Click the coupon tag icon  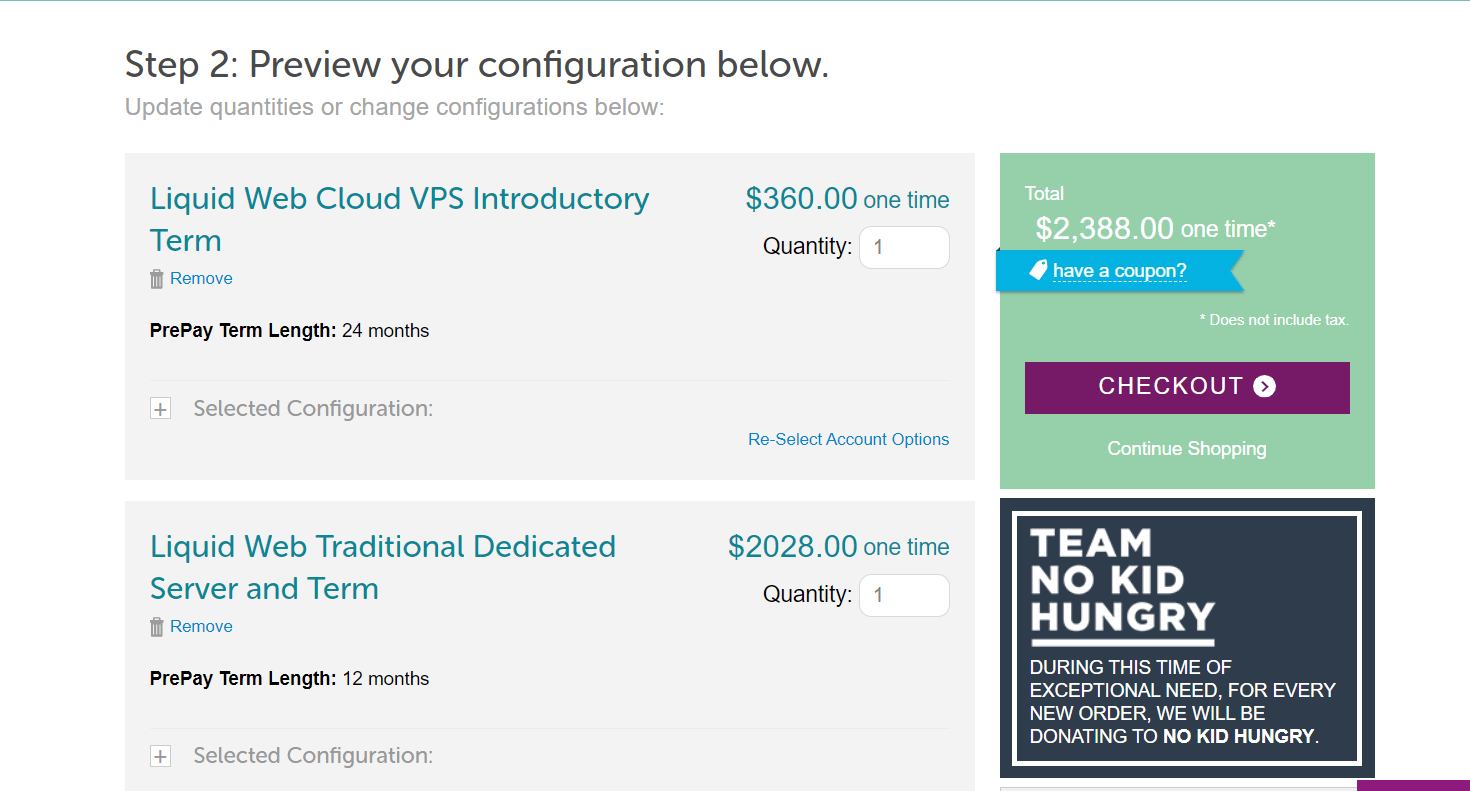pyautogui.click(x=1039, y=270)
